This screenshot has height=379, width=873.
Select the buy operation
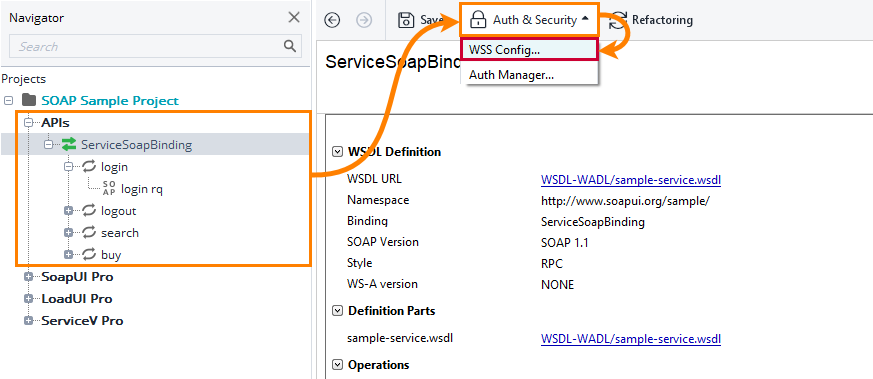(x=111, y=255)
